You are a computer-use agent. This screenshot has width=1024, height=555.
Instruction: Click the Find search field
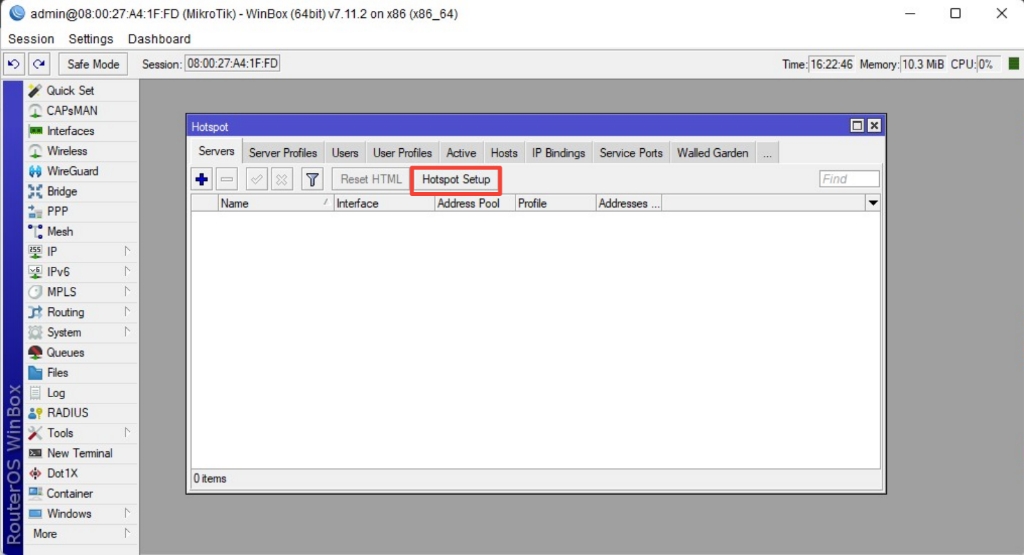(x=849, y=179)
